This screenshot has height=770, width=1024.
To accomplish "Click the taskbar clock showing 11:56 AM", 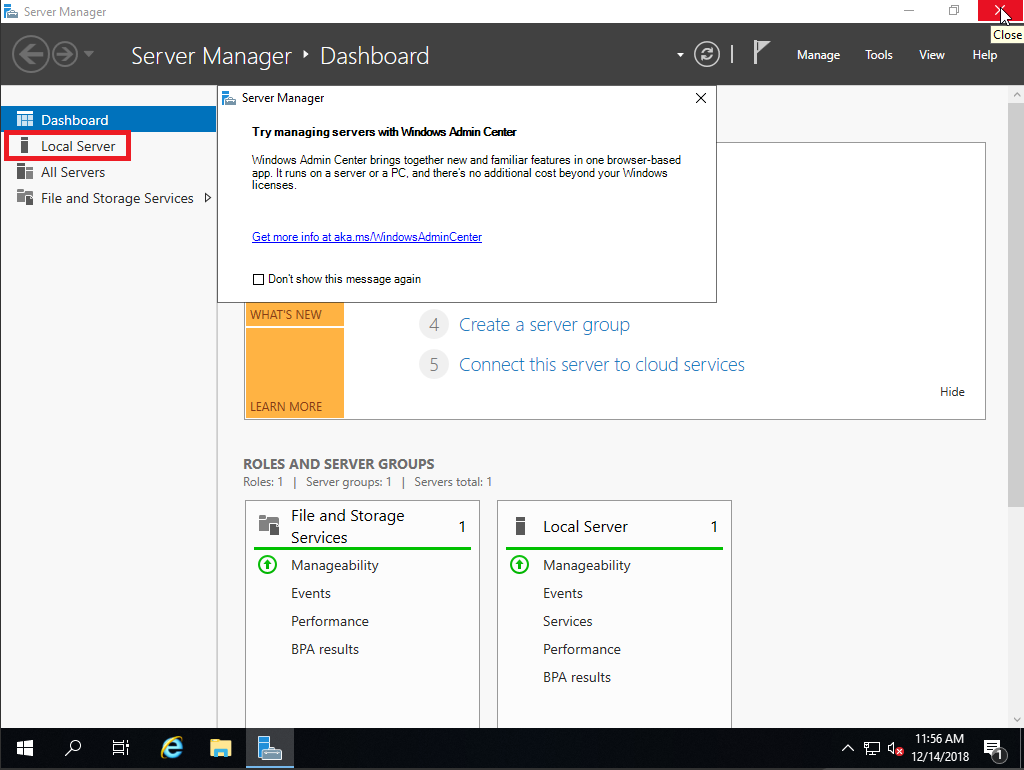I will pos(940,748).
